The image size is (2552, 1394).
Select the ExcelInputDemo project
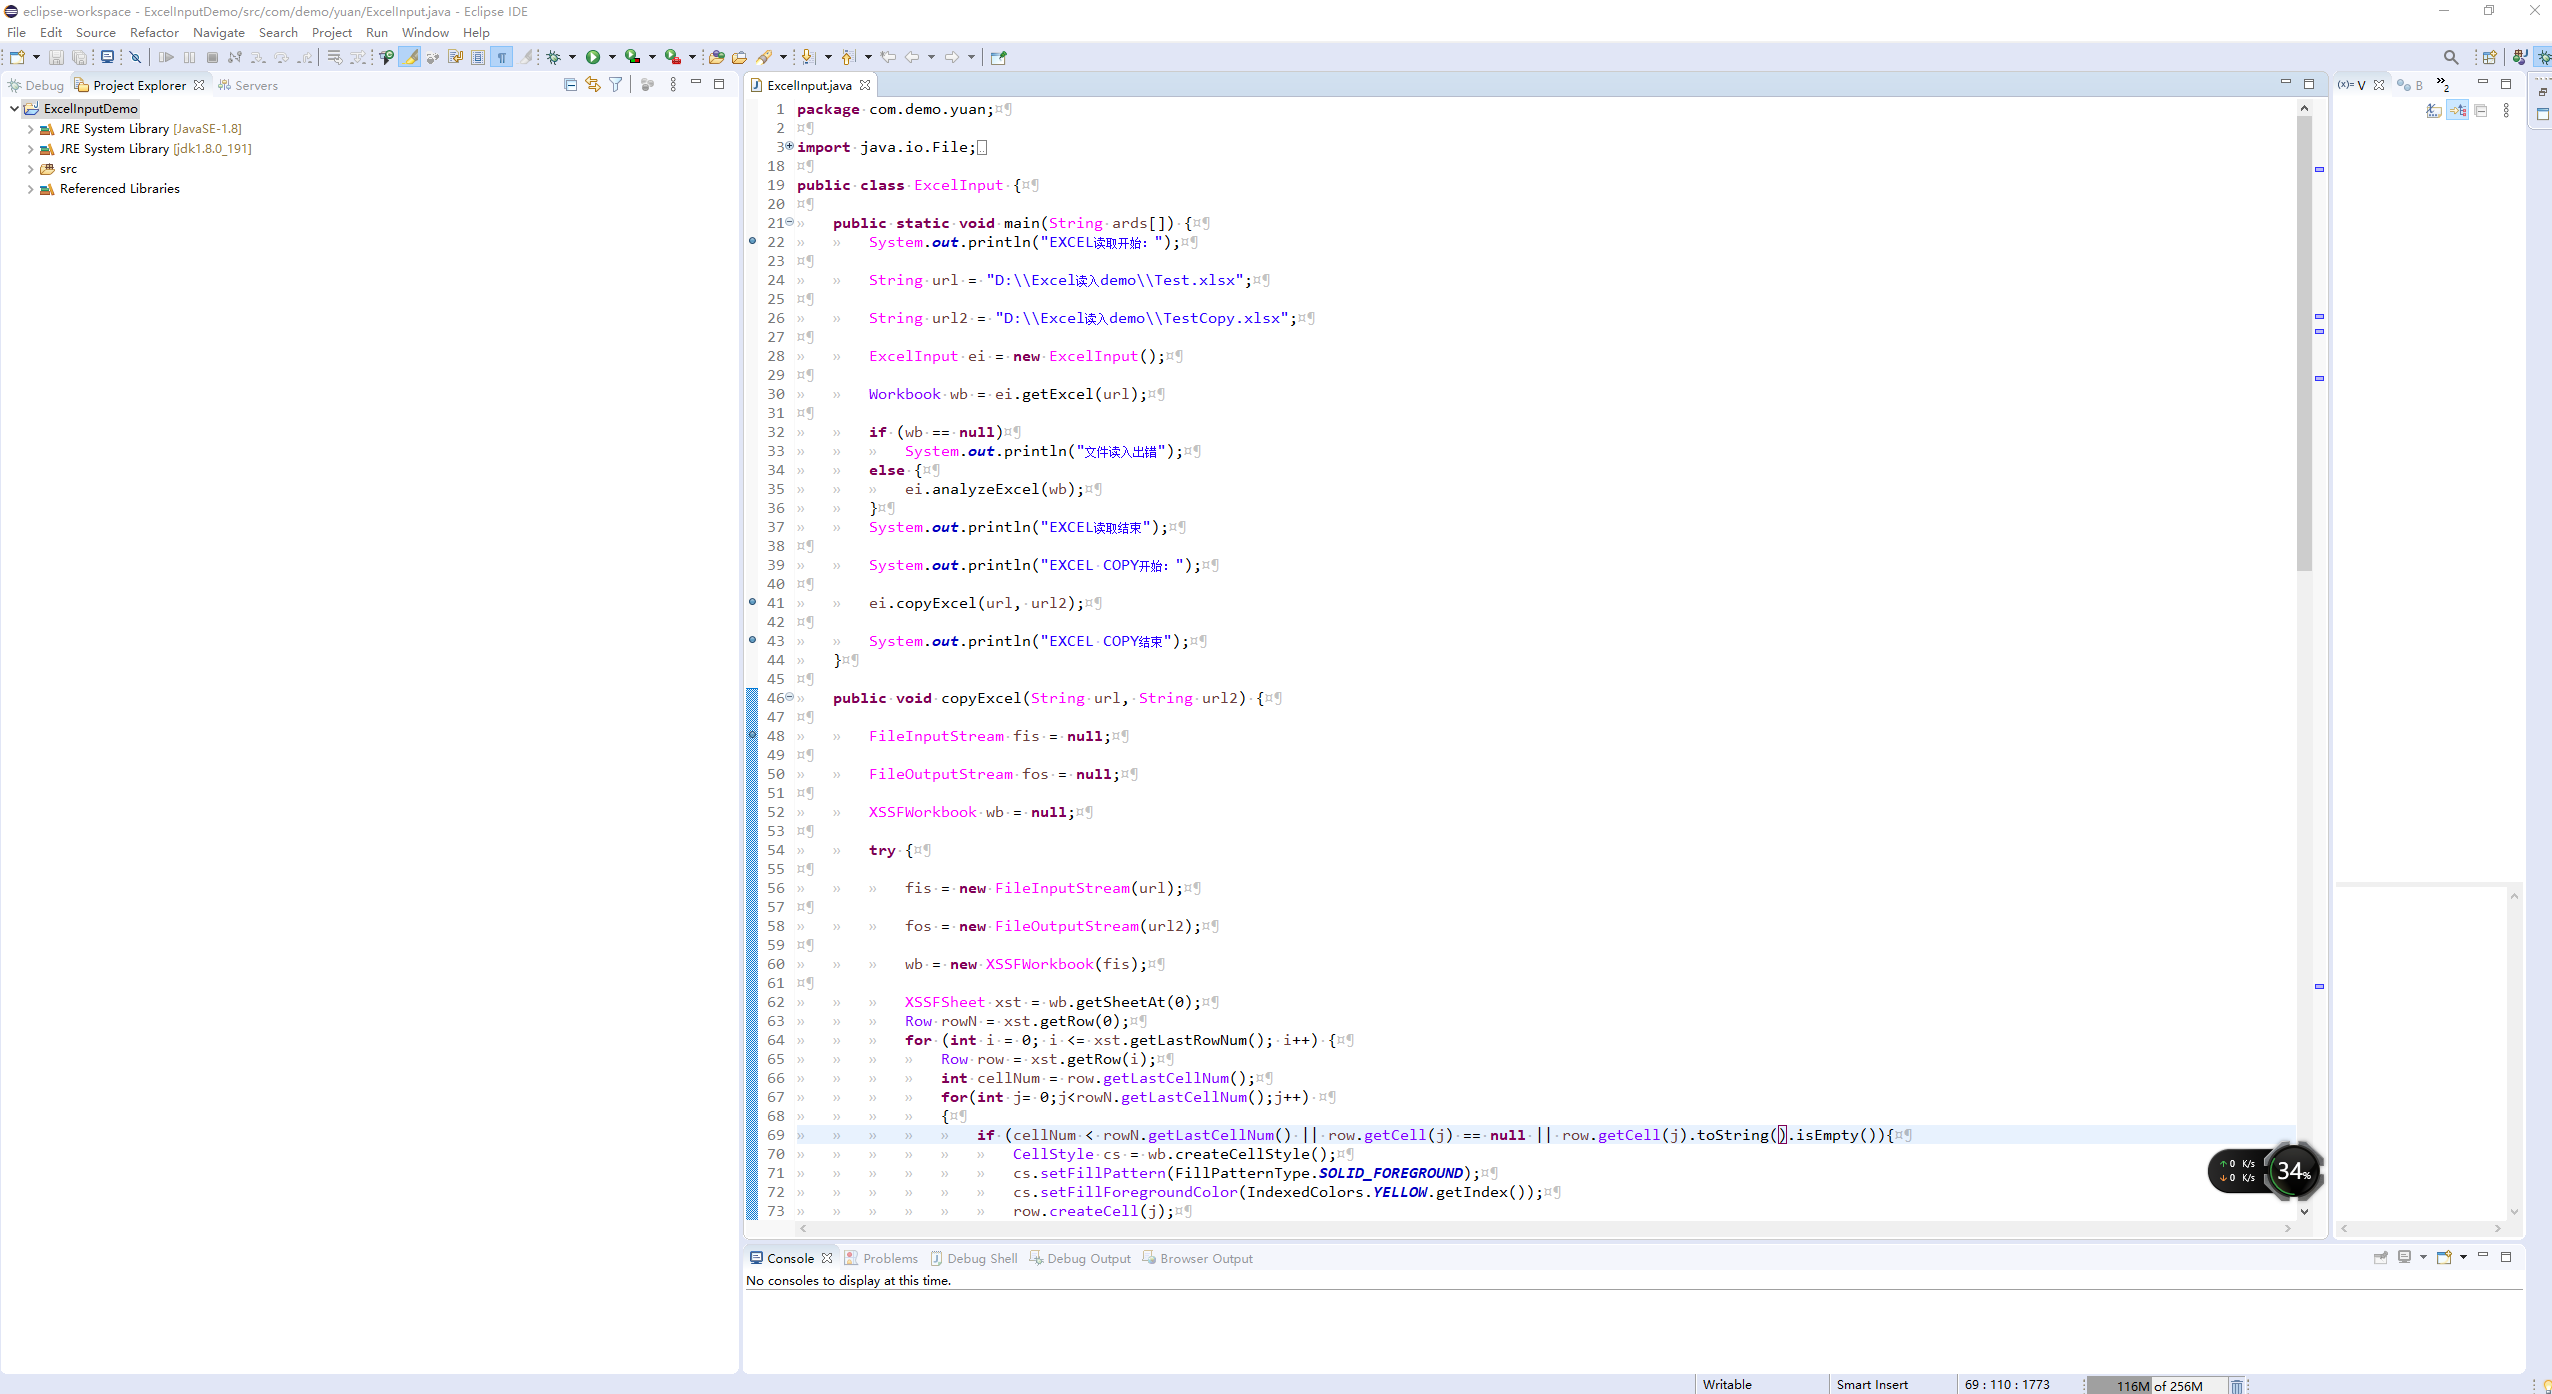click(90, 108)
